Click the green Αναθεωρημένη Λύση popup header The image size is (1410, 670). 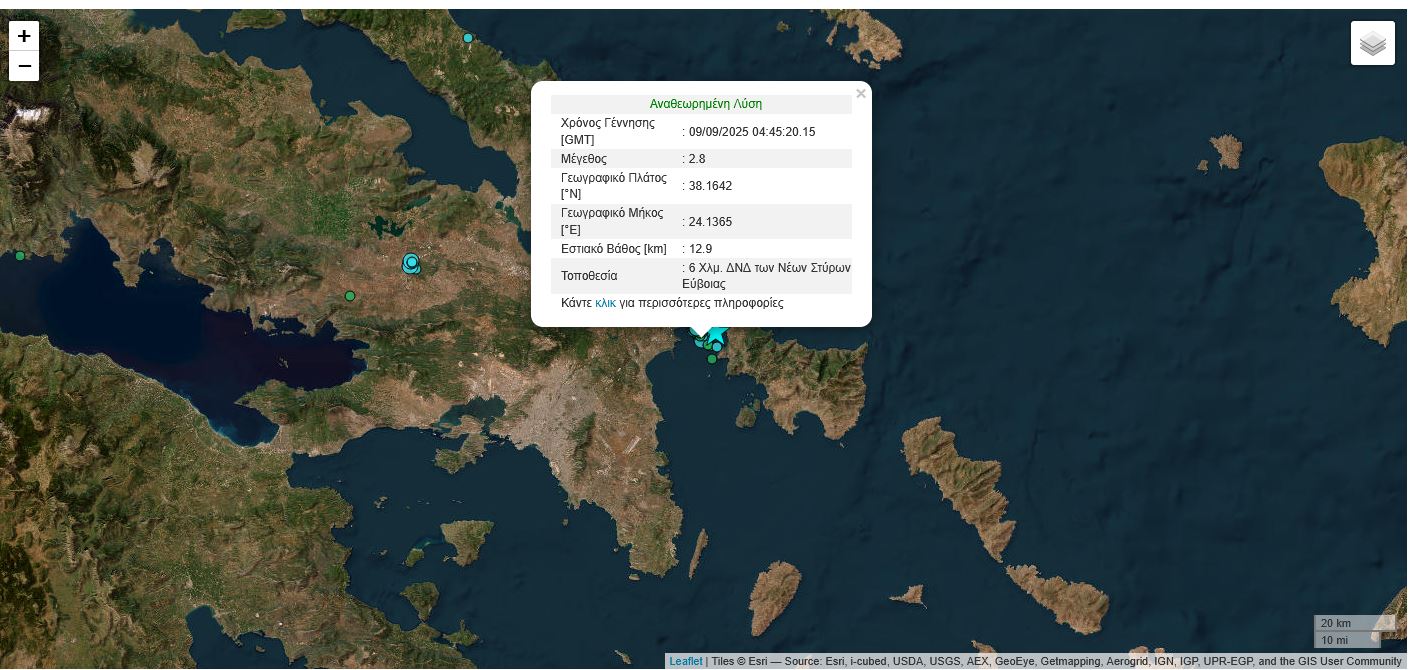pos(705,104)
